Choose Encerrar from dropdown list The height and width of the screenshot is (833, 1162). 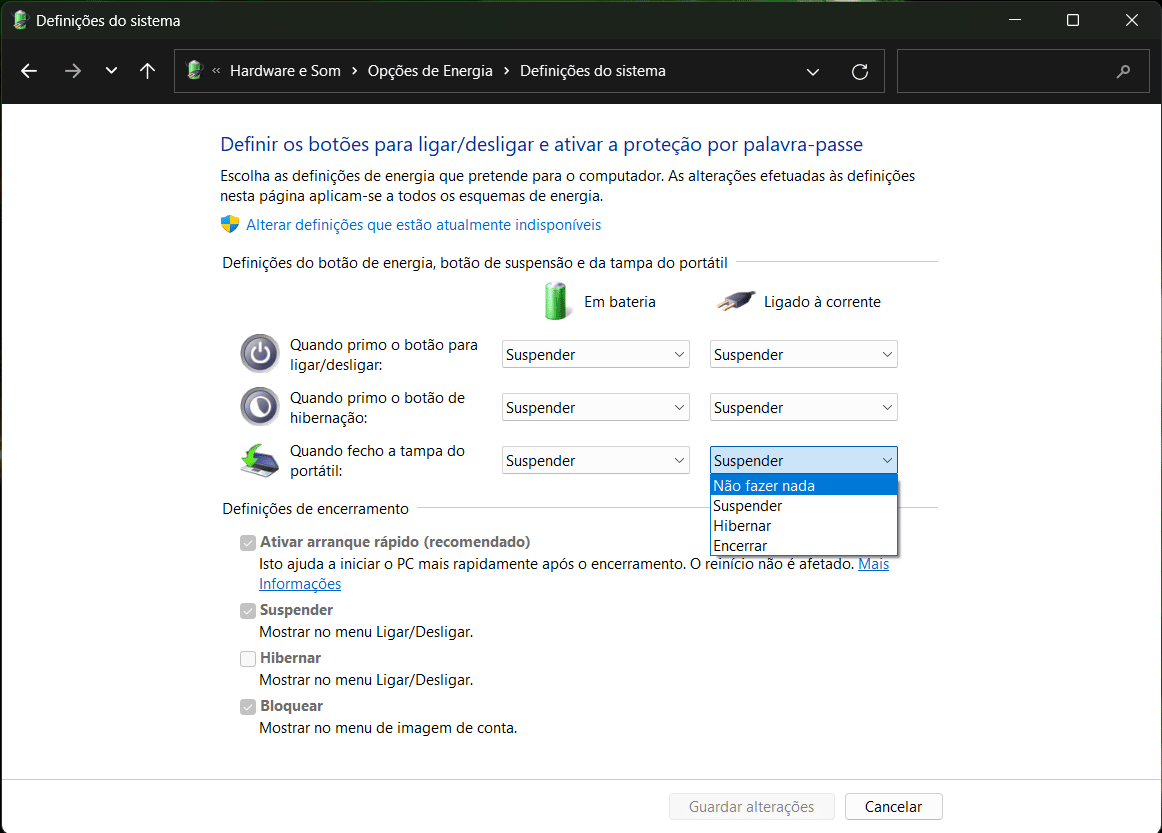click(x=803, y=545)
